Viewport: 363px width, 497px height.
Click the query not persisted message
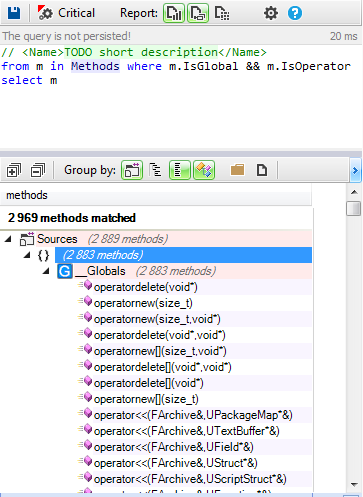click(67, 36)
